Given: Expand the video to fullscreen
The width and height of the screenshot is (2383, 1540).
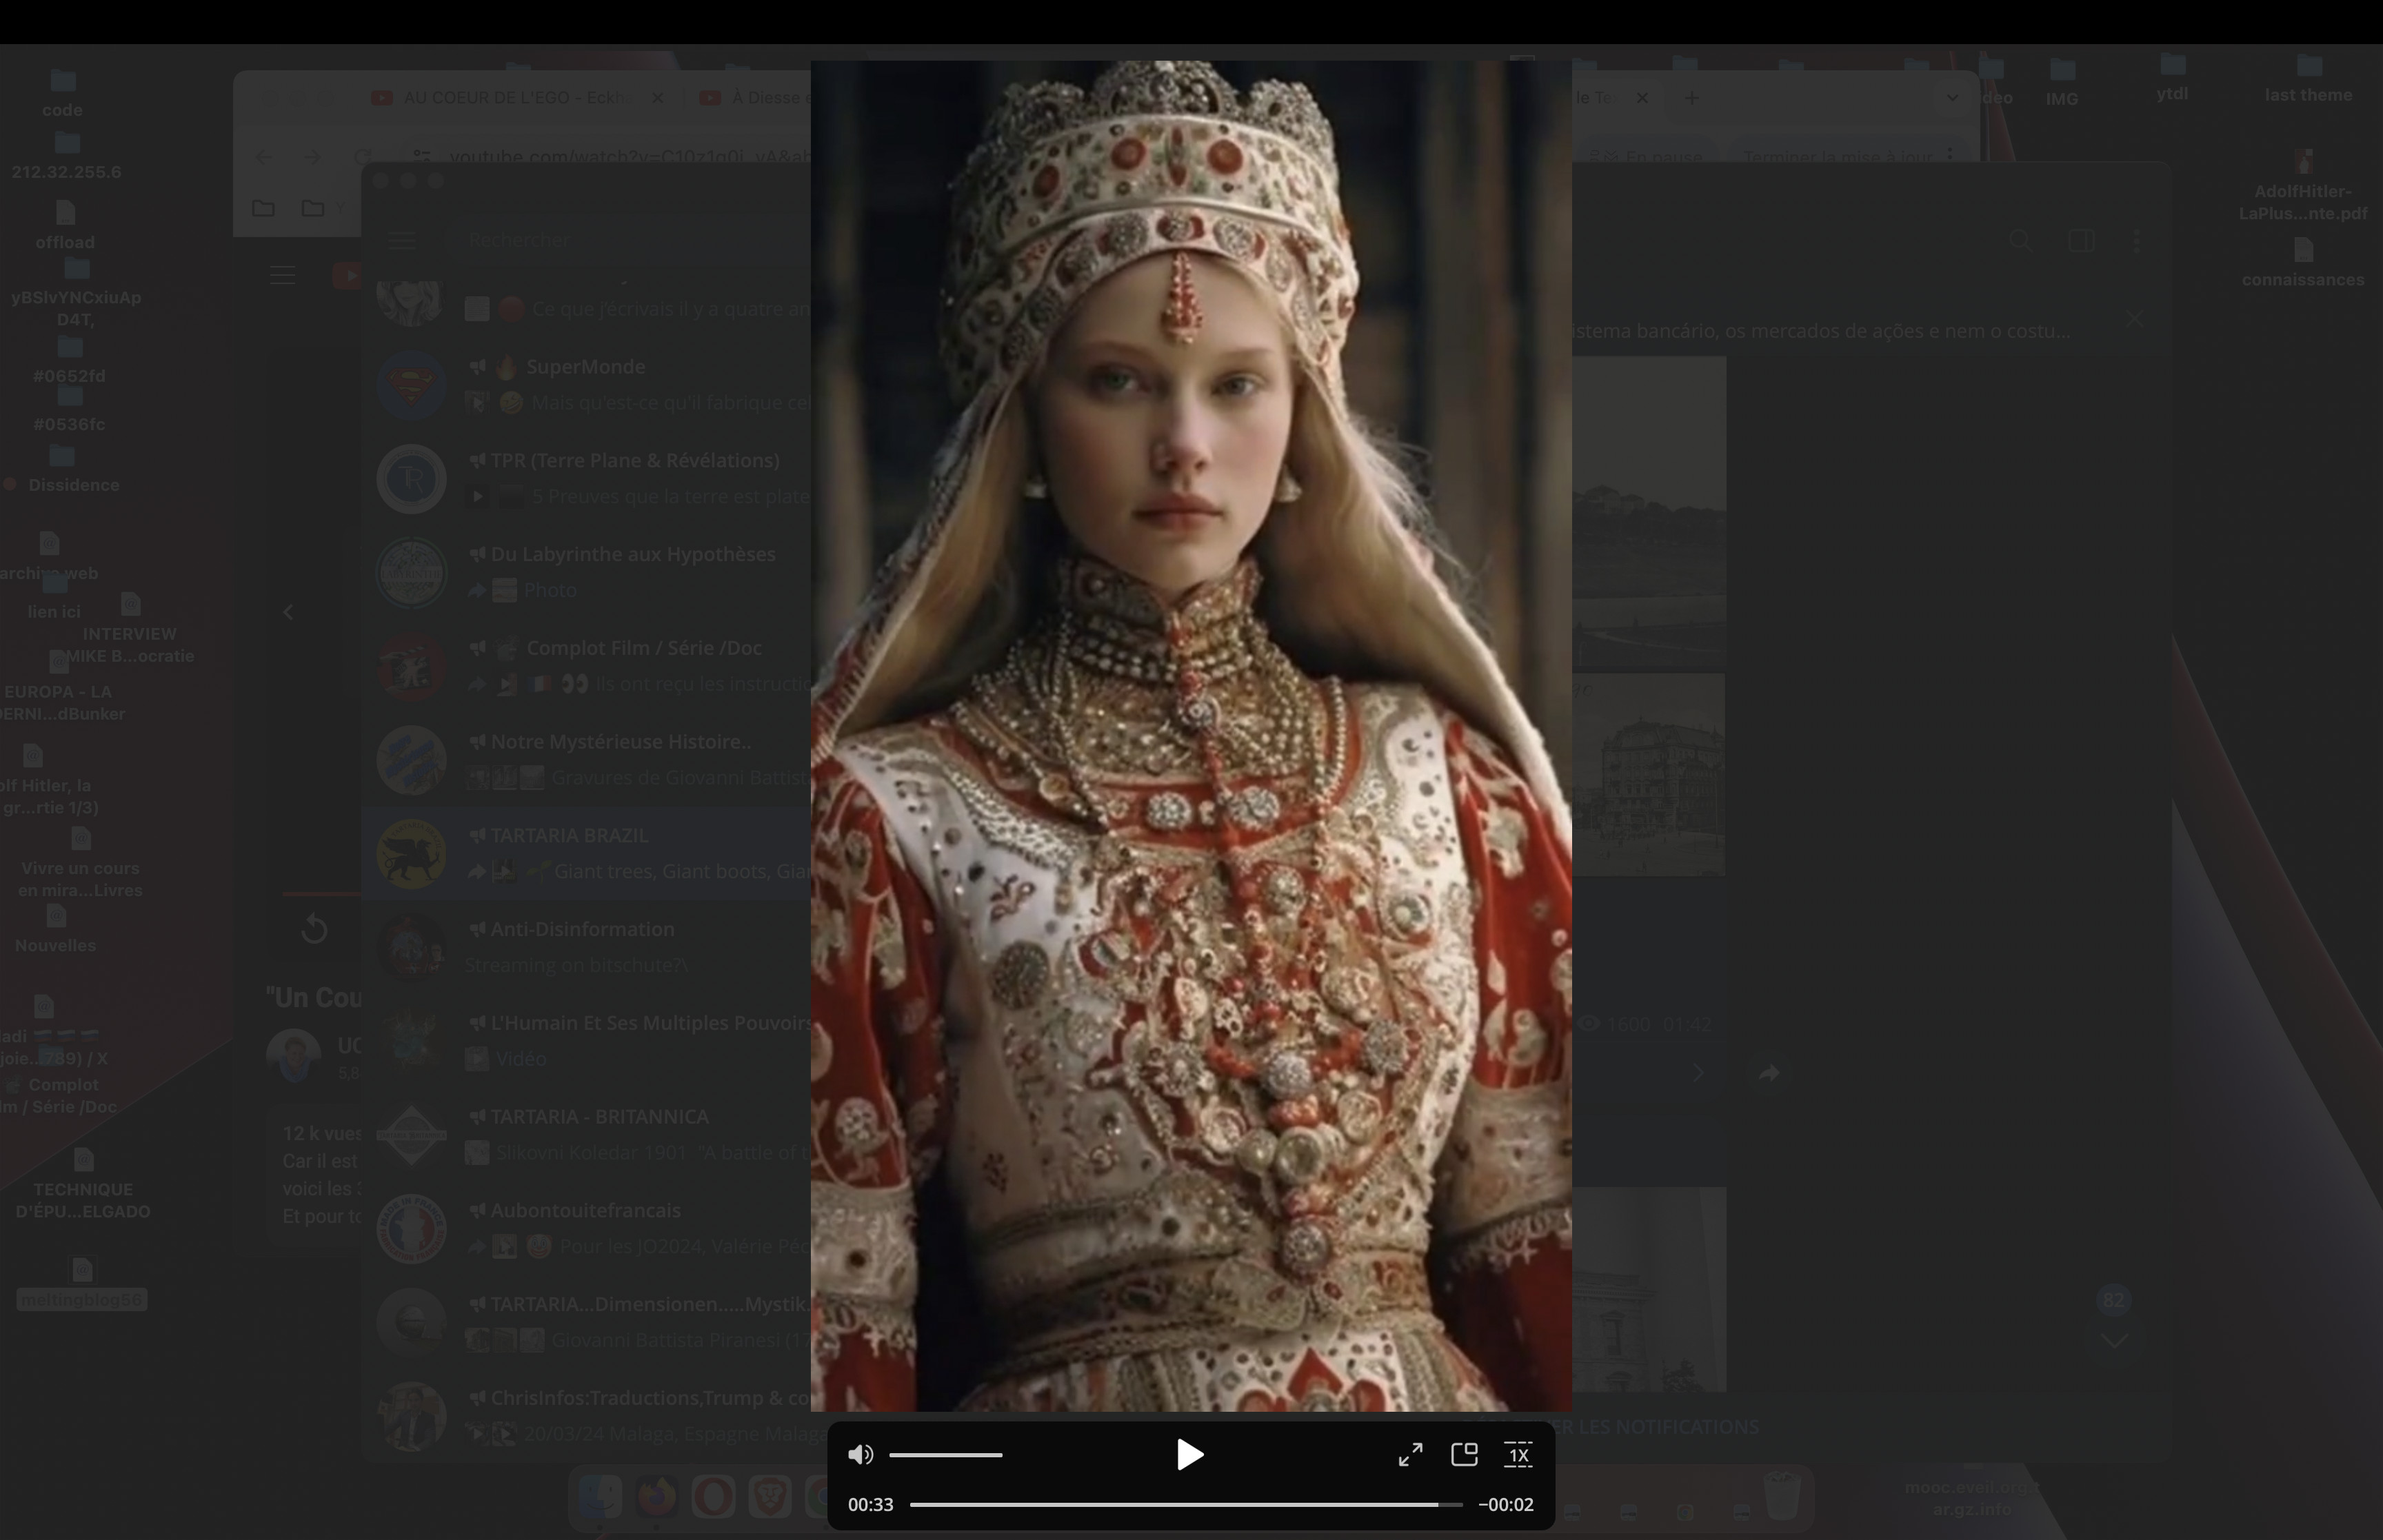Looking at the screenshot, I should [x=1410, y=1455].
